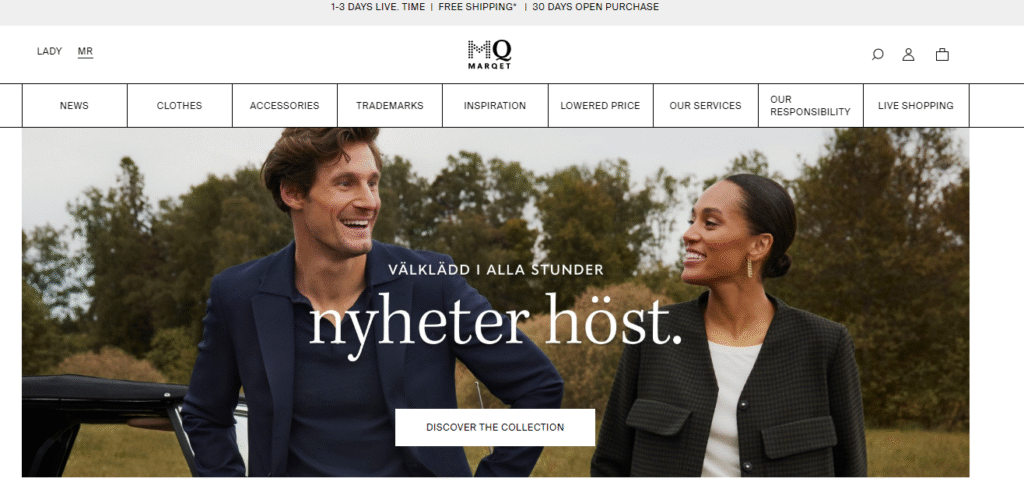This screenshot has width=1024, height=482.
Task: Open the OUR SERVICES menu
Action: coord(705,106)
